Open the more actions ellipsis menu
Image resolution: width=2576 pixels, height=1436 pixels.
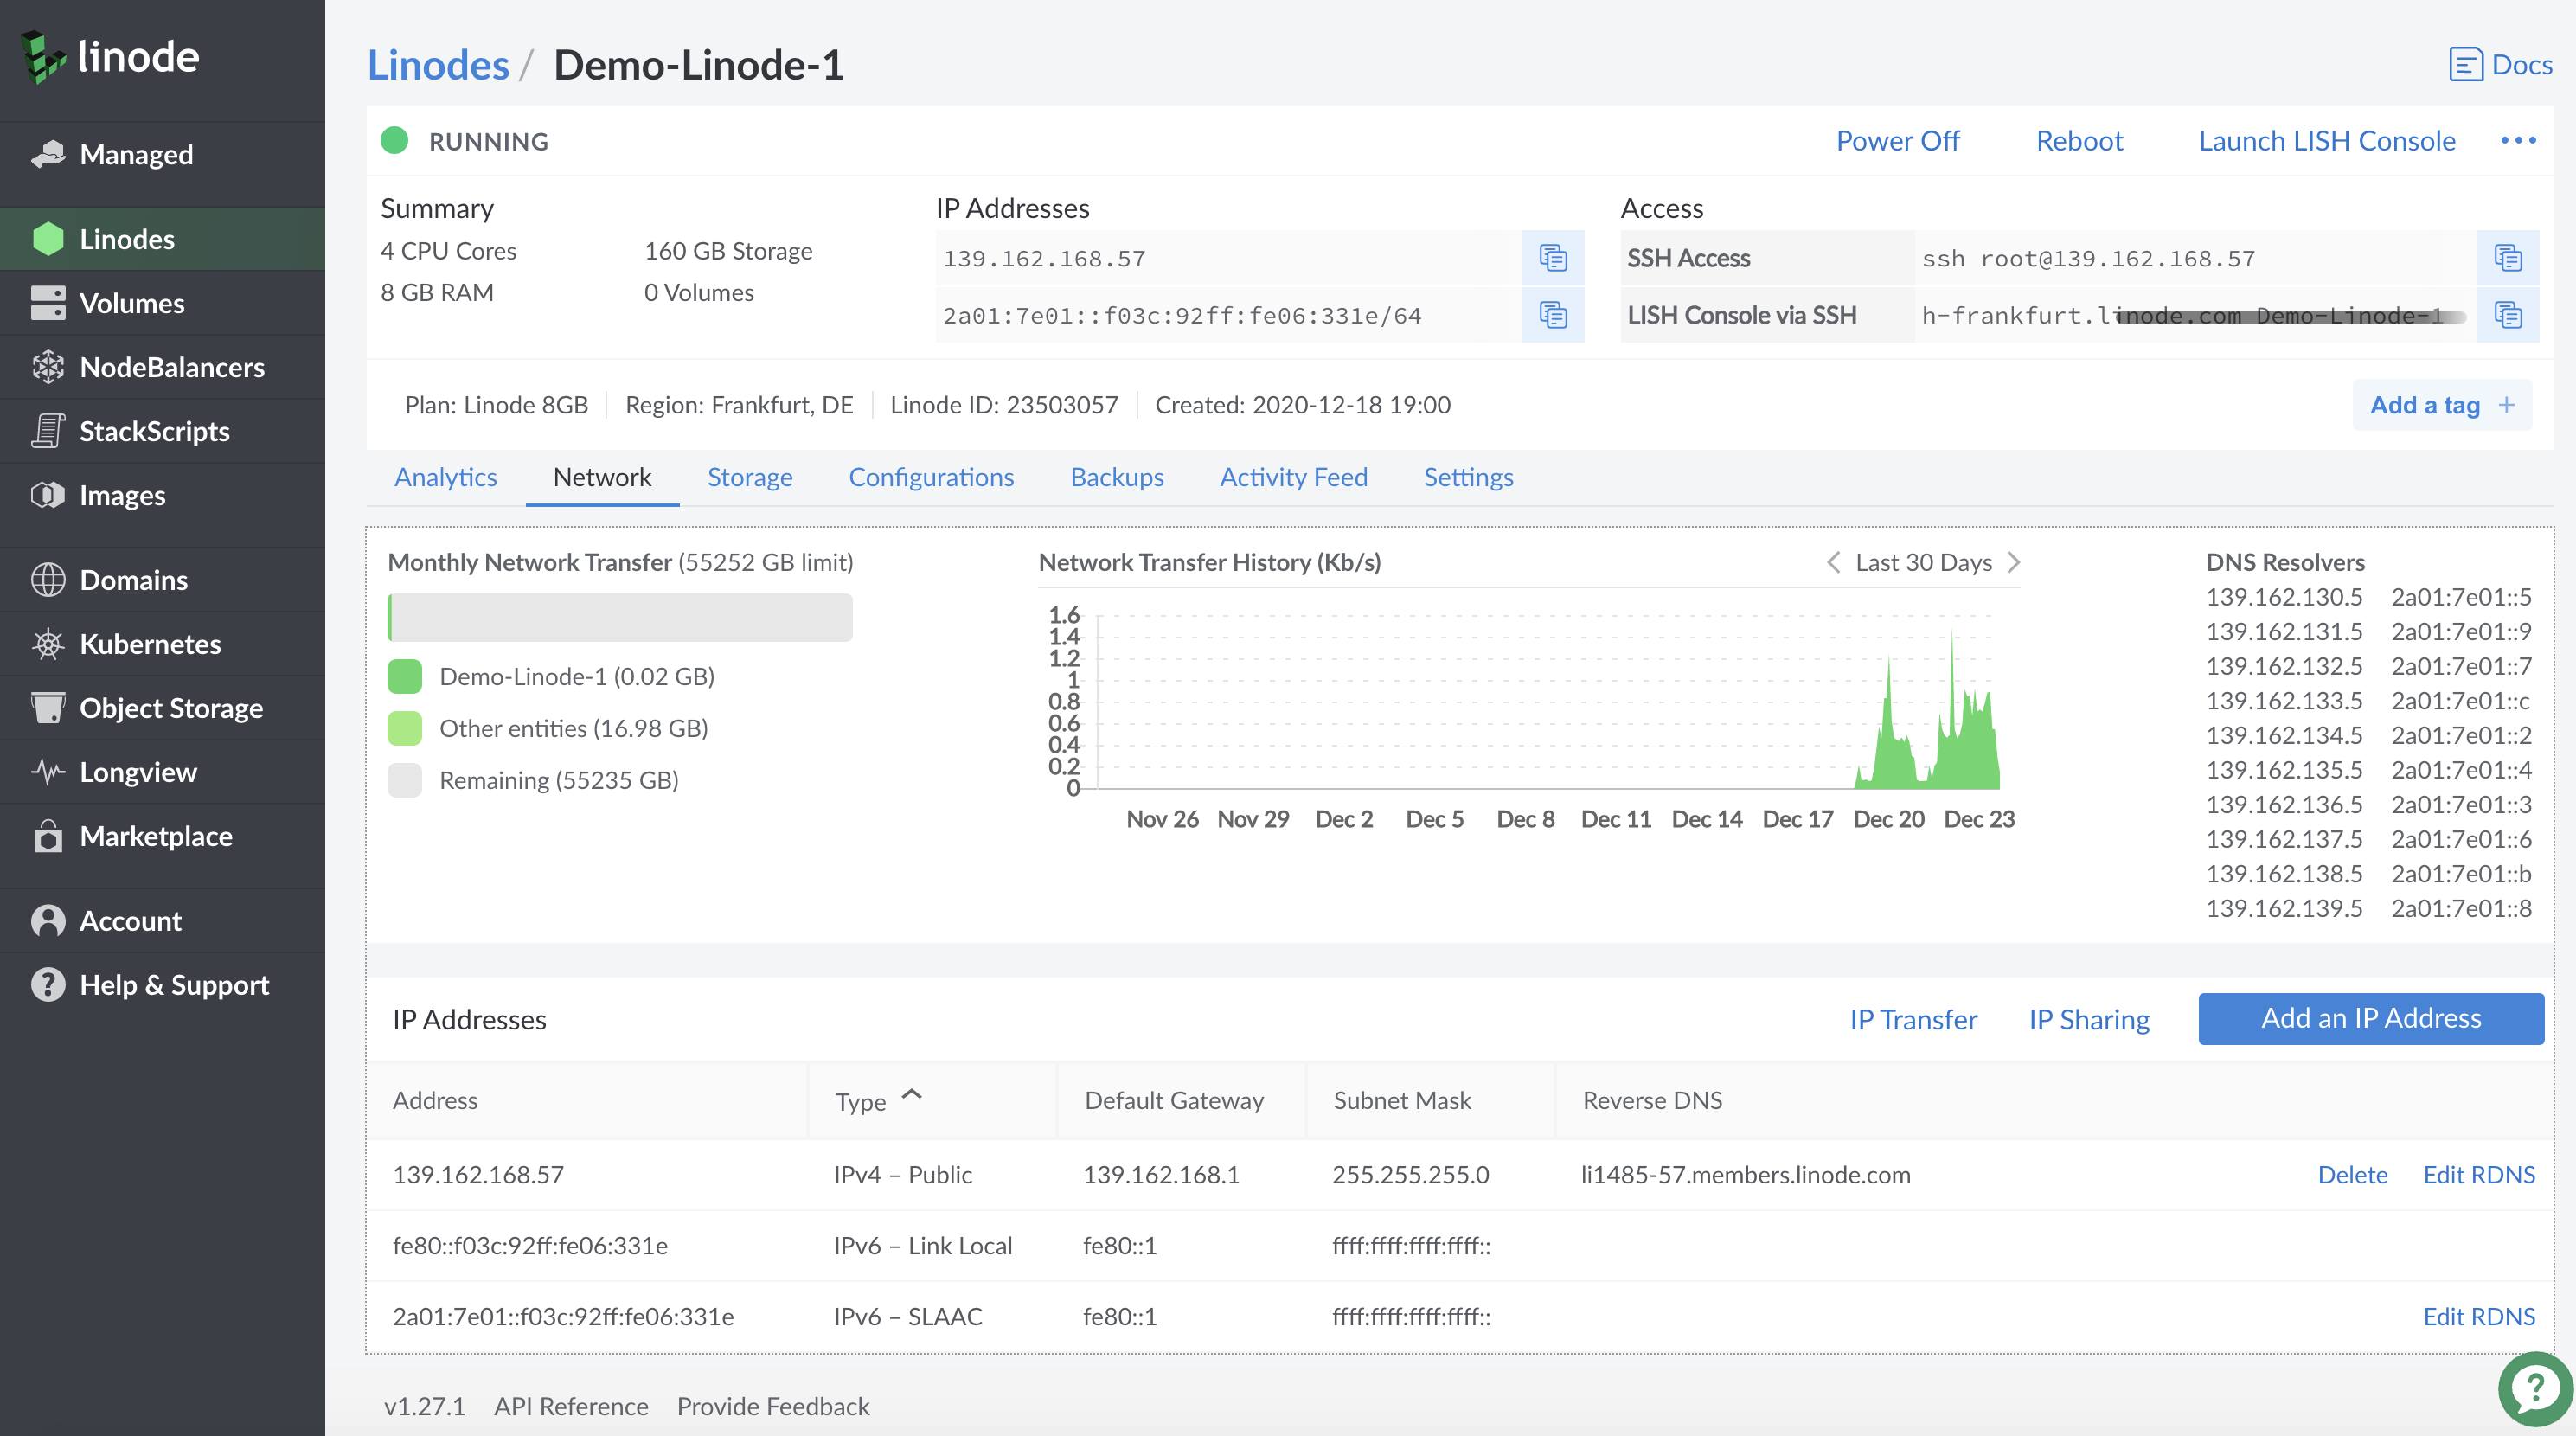tap(2518, 140)
